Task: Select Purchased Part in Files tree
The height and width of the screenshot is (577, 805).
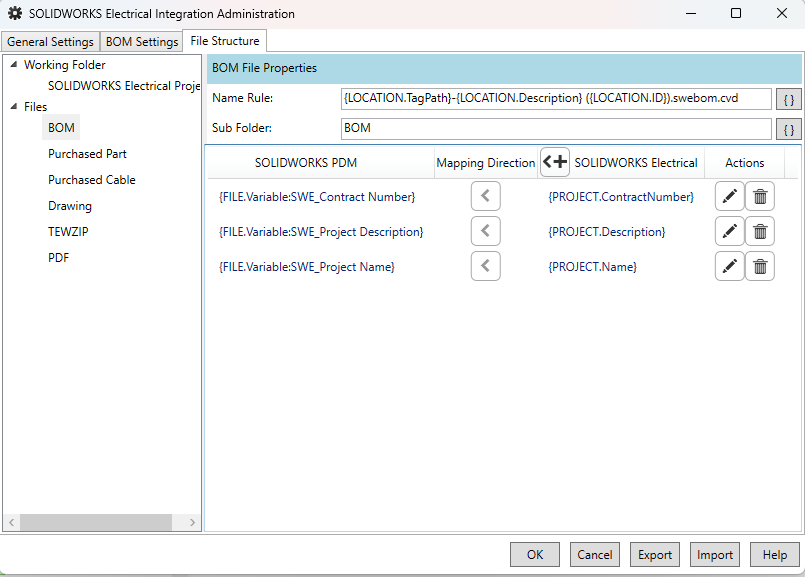Action: point(87,153)
